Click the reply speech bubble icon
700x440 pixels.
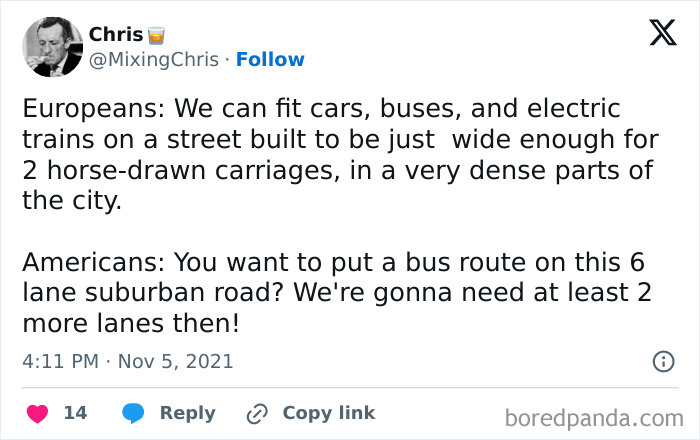coord(135,413)
